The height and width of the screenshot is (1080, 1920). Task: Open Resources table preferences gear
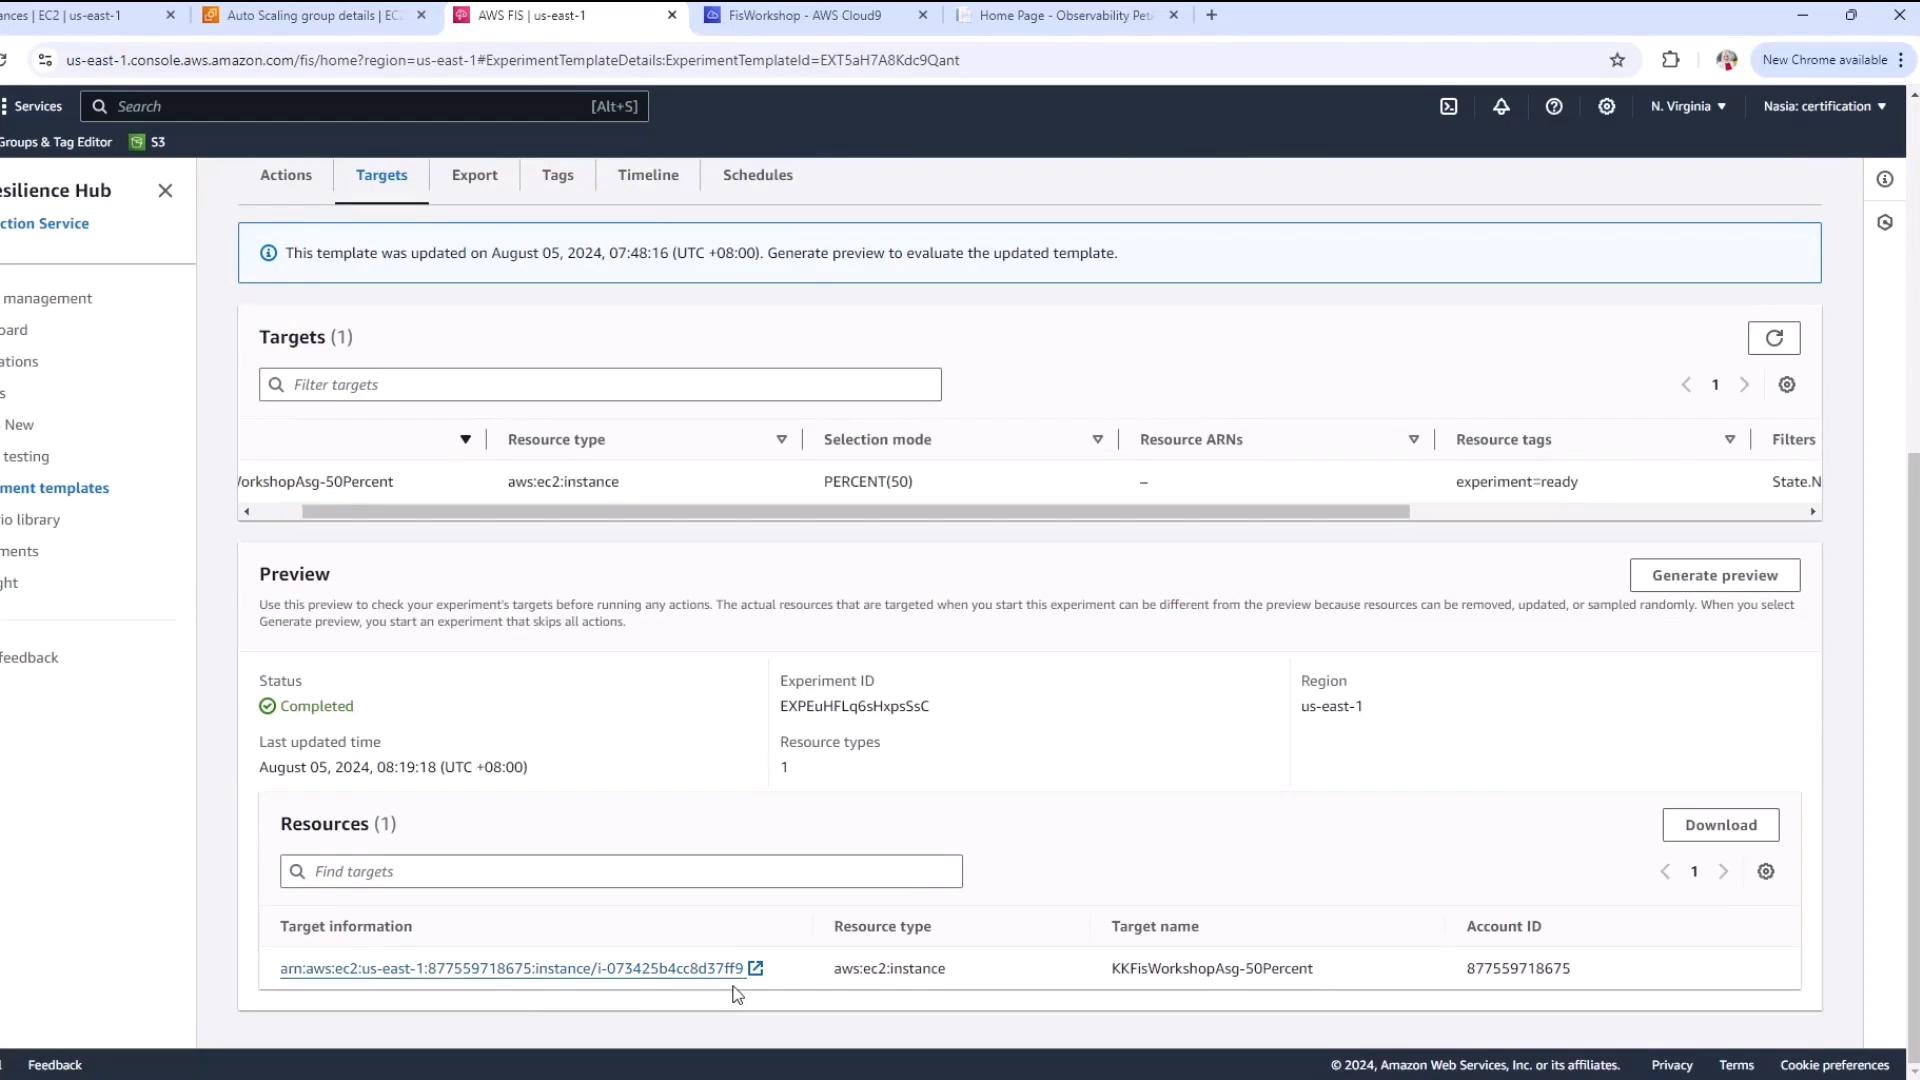[1766, 872]
